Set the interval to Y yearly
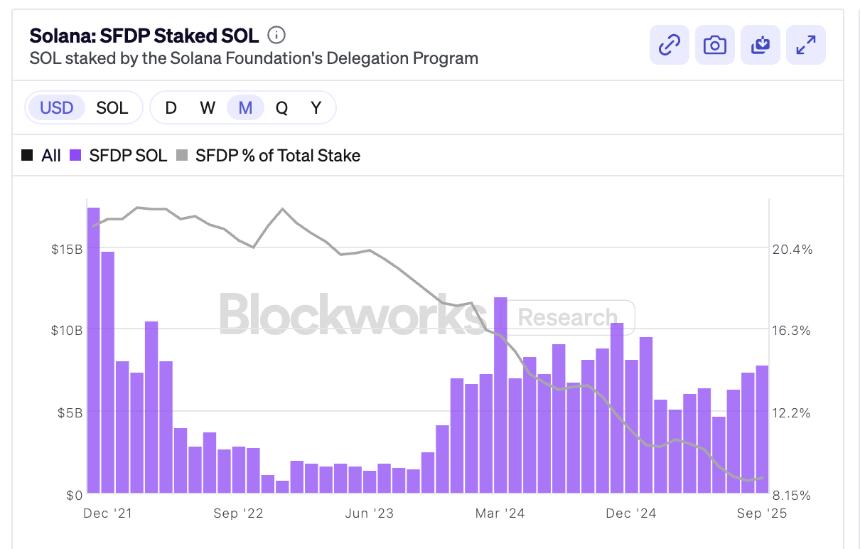The width and height of the screenshot is (860, 549). point(316,108)
